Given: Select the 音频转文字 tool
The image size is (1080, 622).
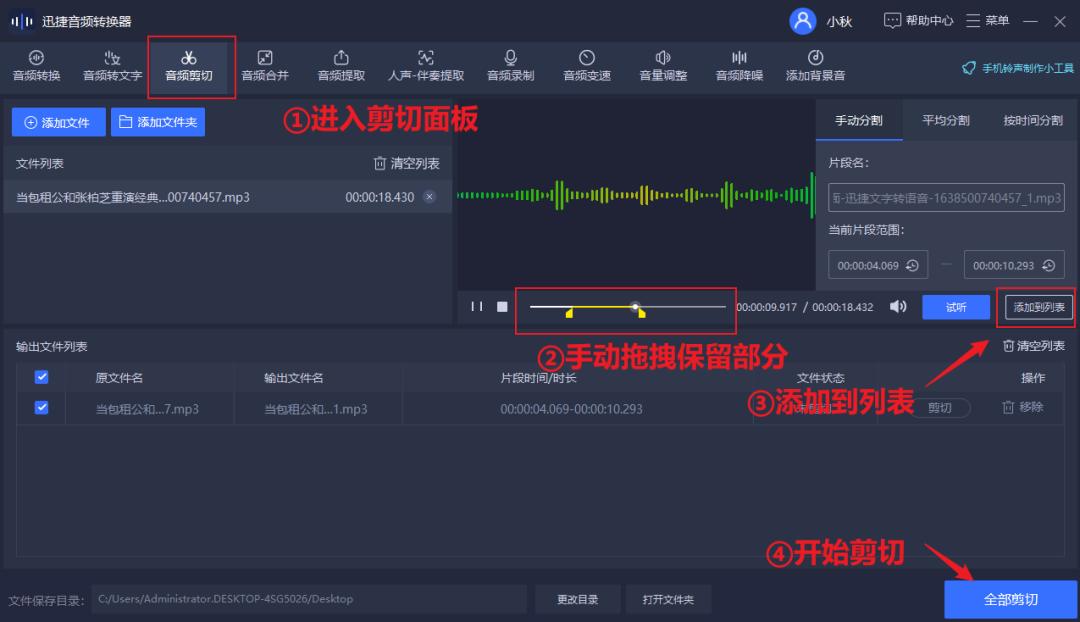Looking at the screenshot, I should 111,65.
